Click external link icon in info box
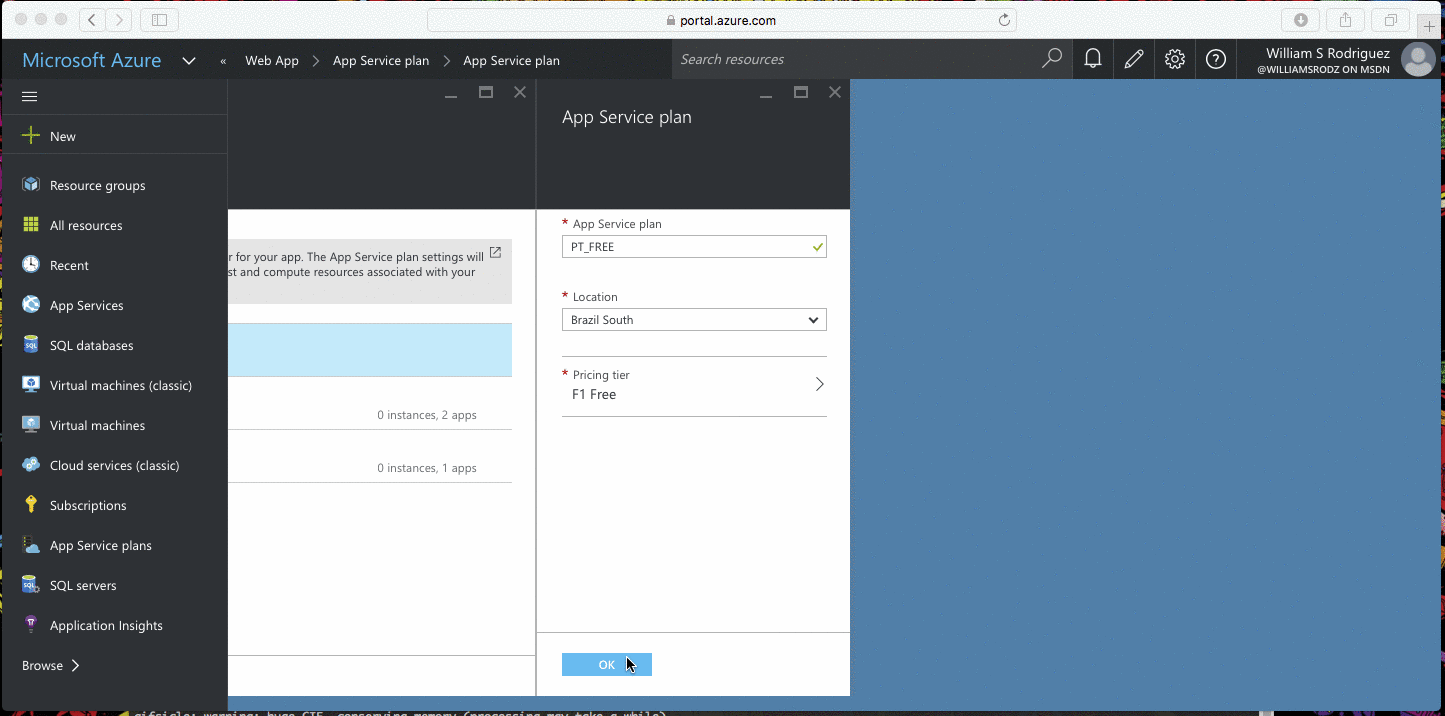Image resolution: width=1445 pixels, height=716 pixels. click(495, 253)
